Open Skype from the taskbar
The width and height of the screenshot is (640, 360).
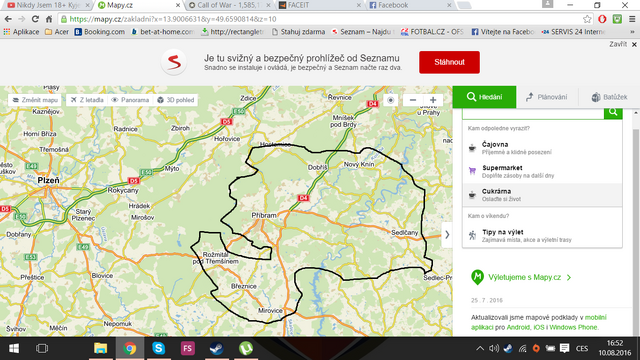[158, 348]
